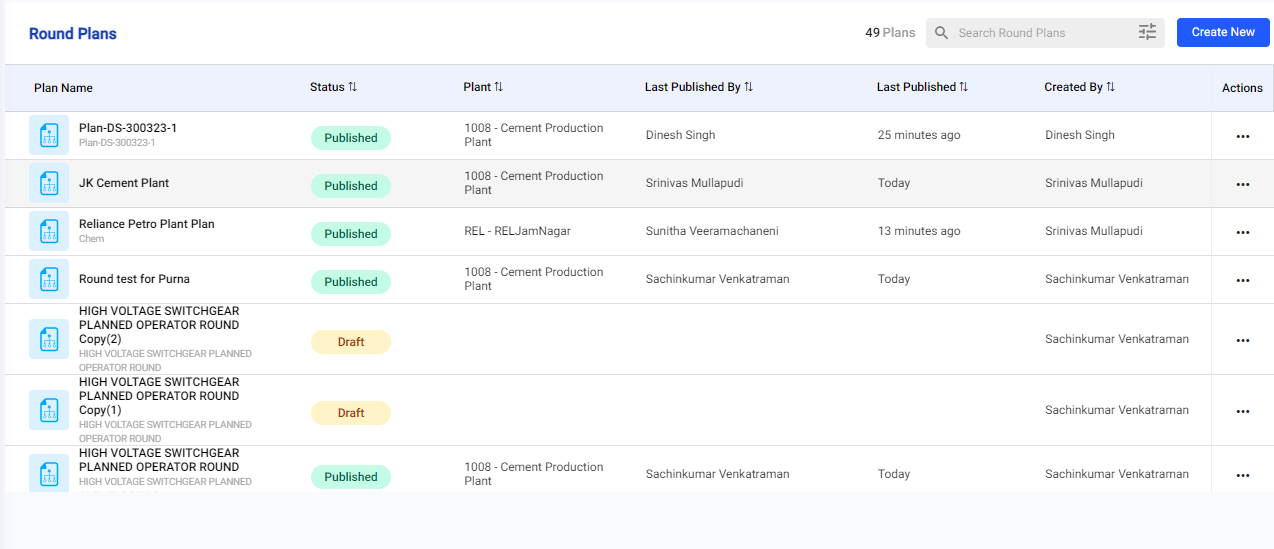Image resolution: width=1274 pixels, height=549 pixels.
Task: Sort by Last Published By column
Action: pos(748,87)
